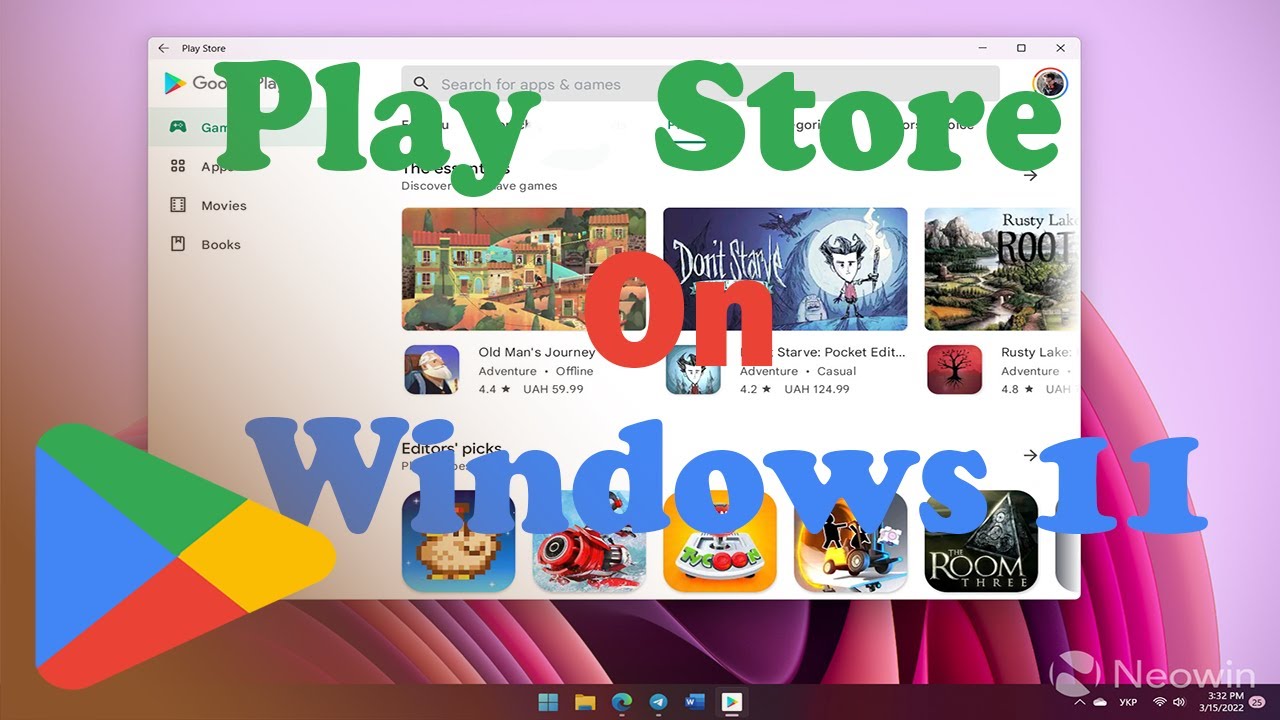
Task: Click the Don't Starve Pocket Edition app icon
Action: (692, 370)
